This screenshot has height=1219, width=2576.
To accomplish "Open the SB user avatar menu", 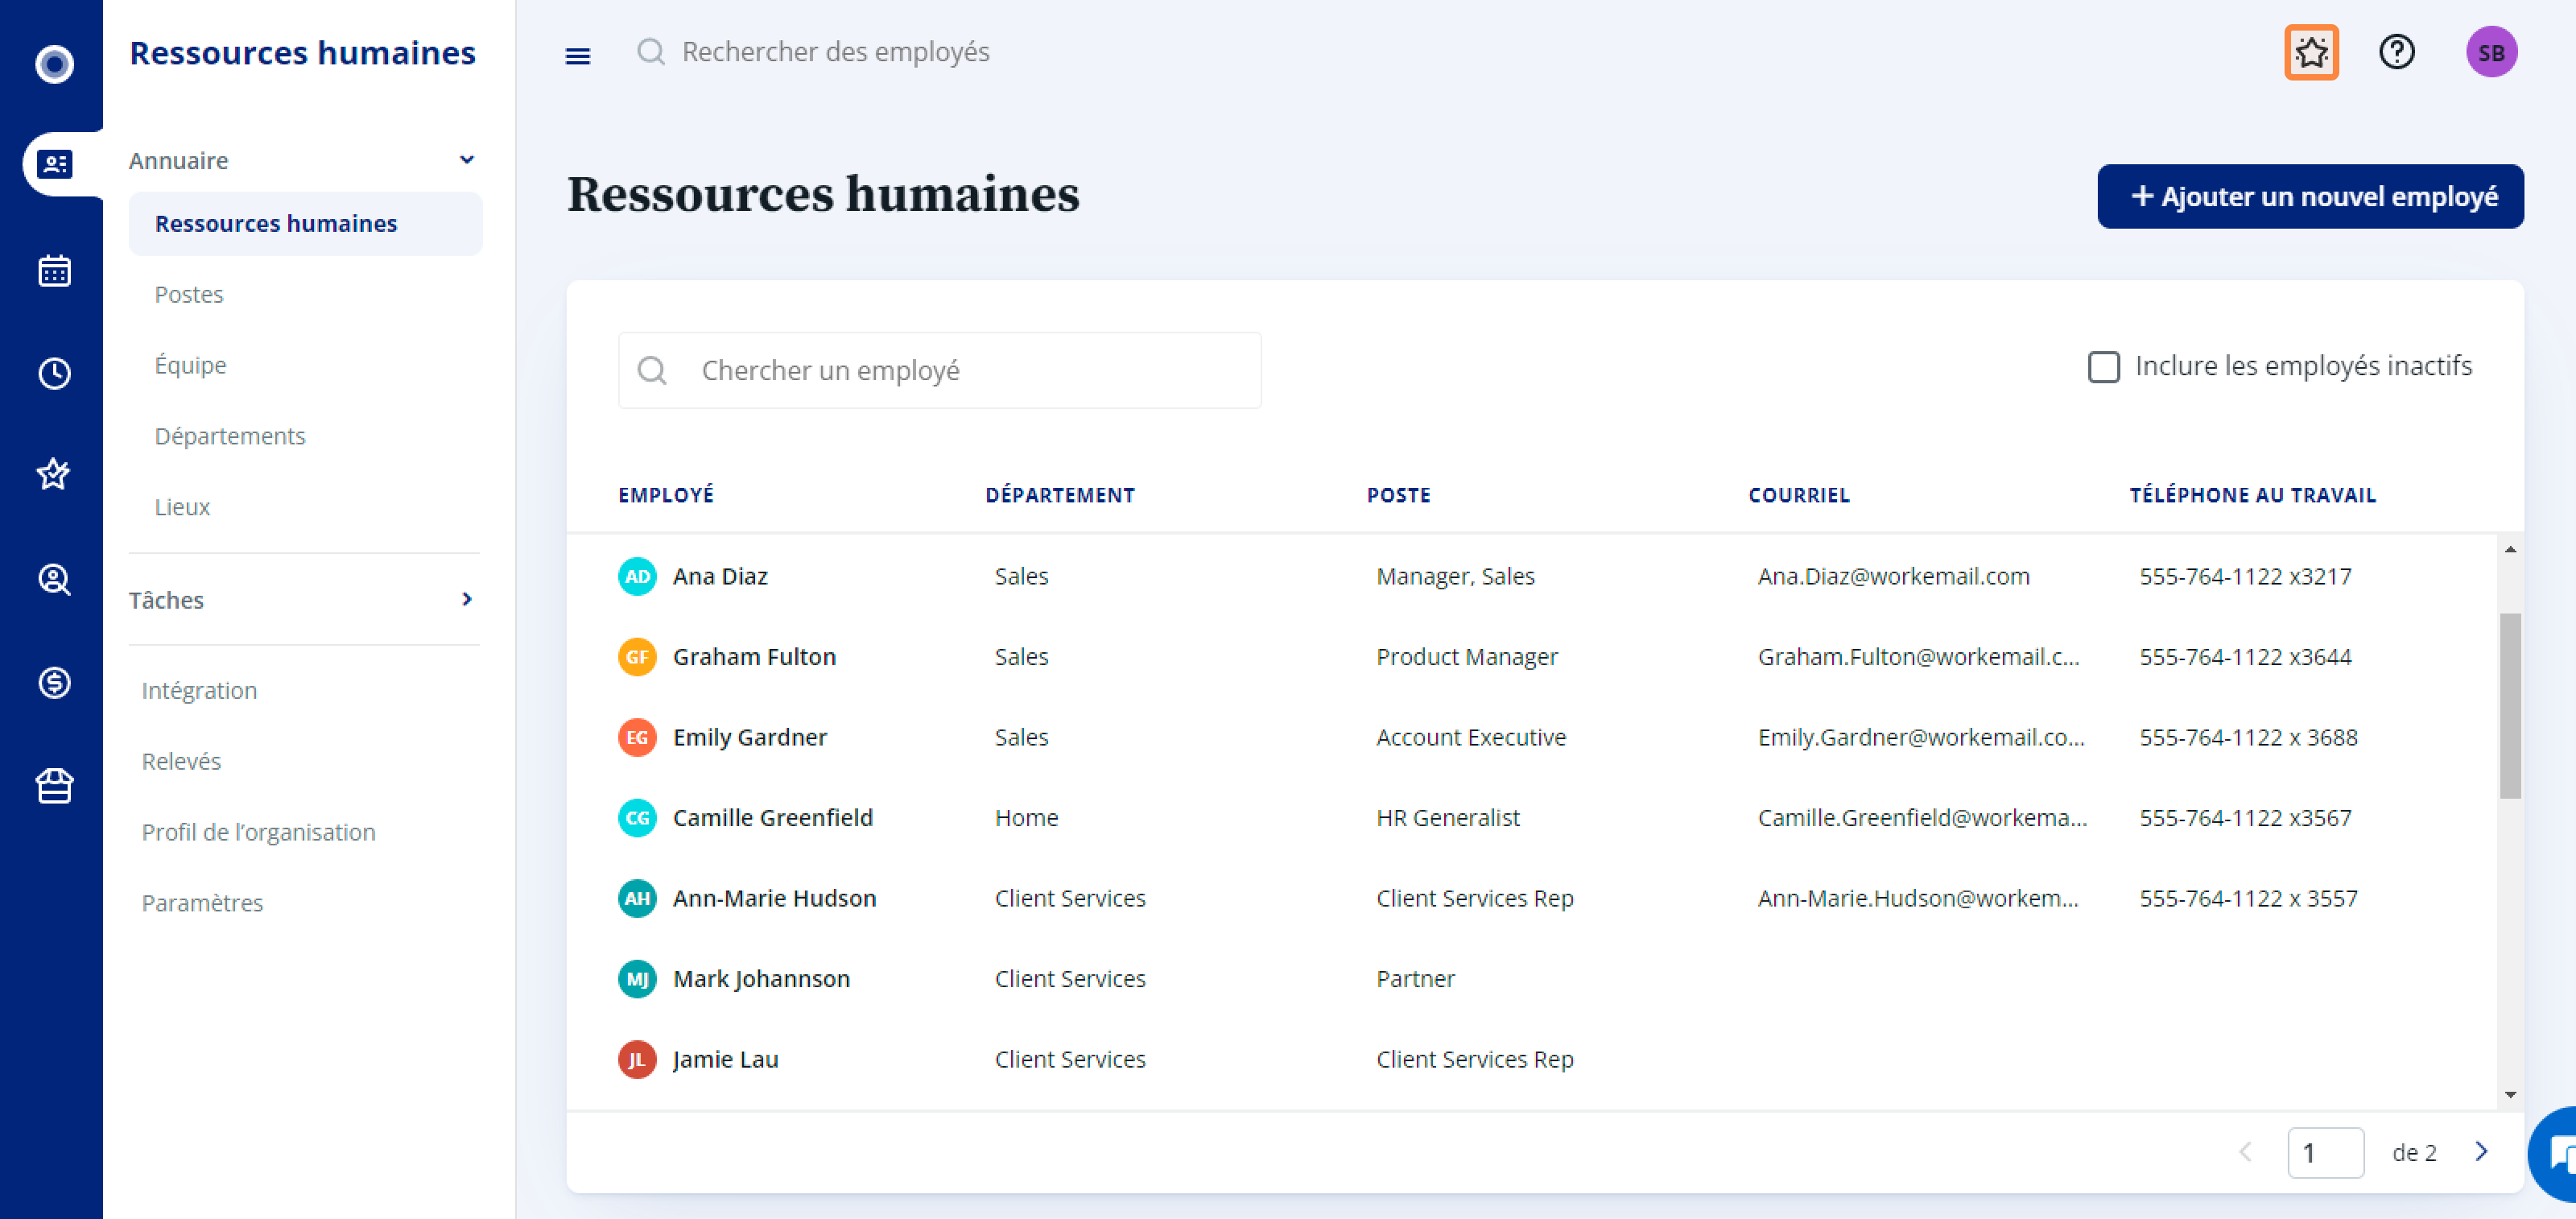I will click(2491, 52).
